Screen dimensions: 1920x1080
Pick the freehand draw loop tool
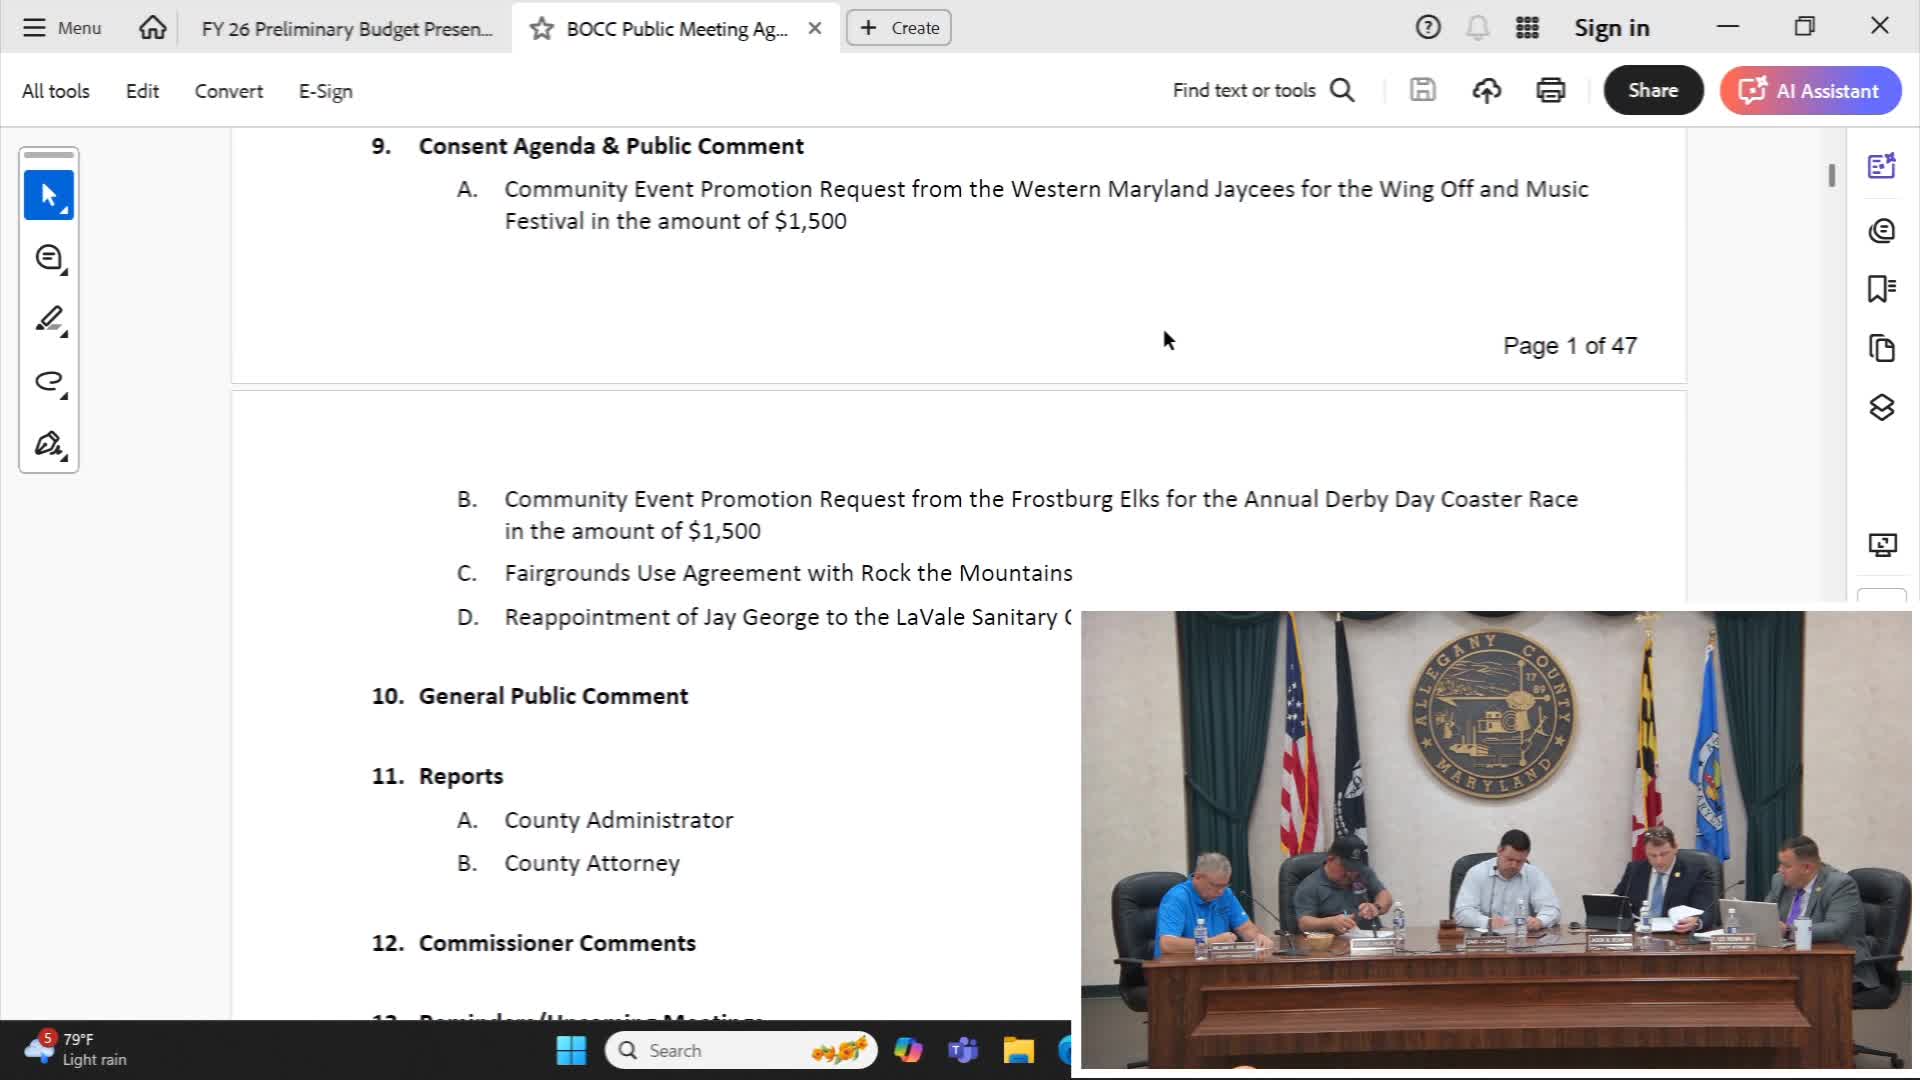tap(49, 382)
